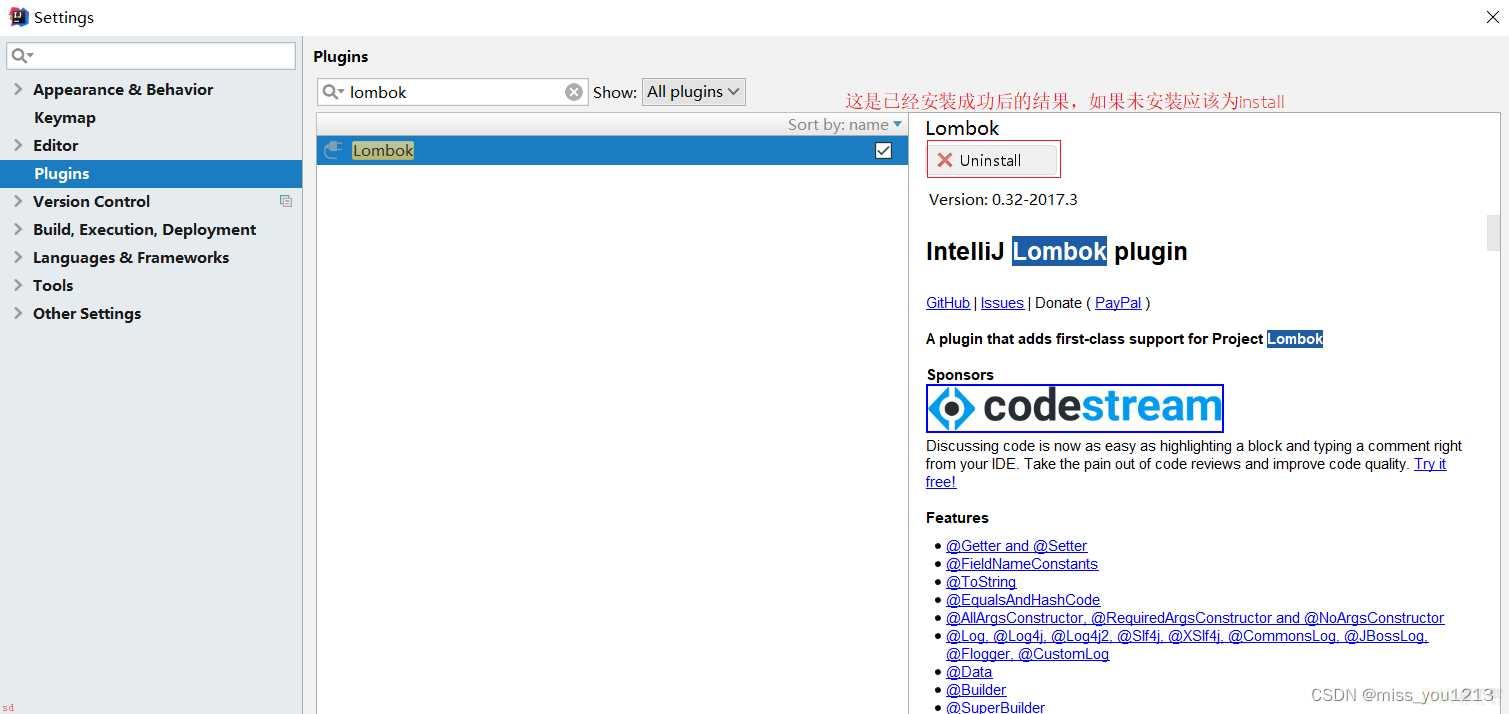Viewport: 1509px width, 714px height.
Task: Open the Show All plugins dropdown
Action: pyautogui.click(x=693, y=92)
